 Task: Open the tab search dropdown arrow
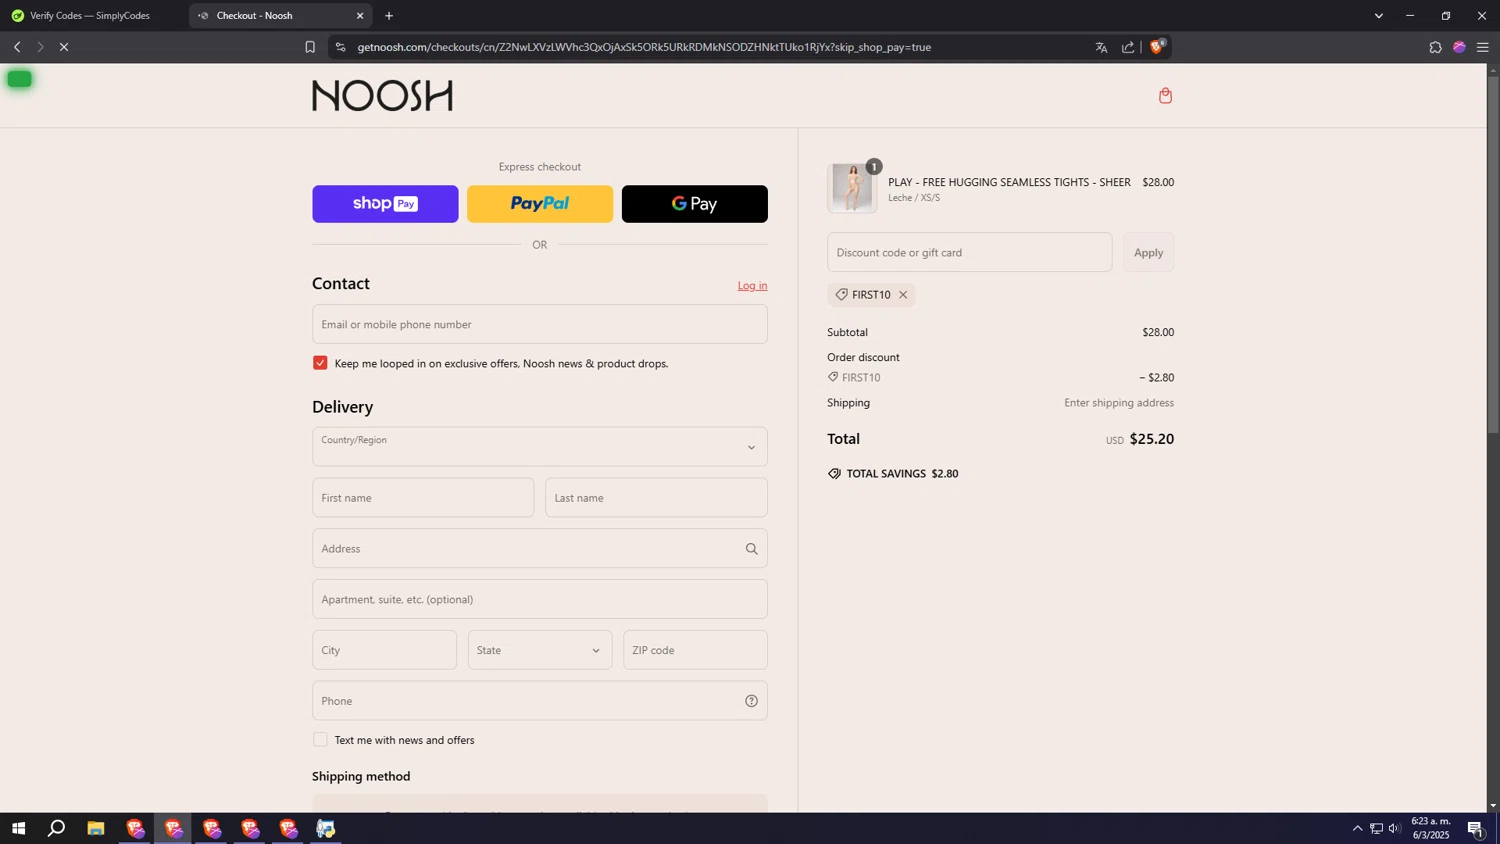point(1378,16)
